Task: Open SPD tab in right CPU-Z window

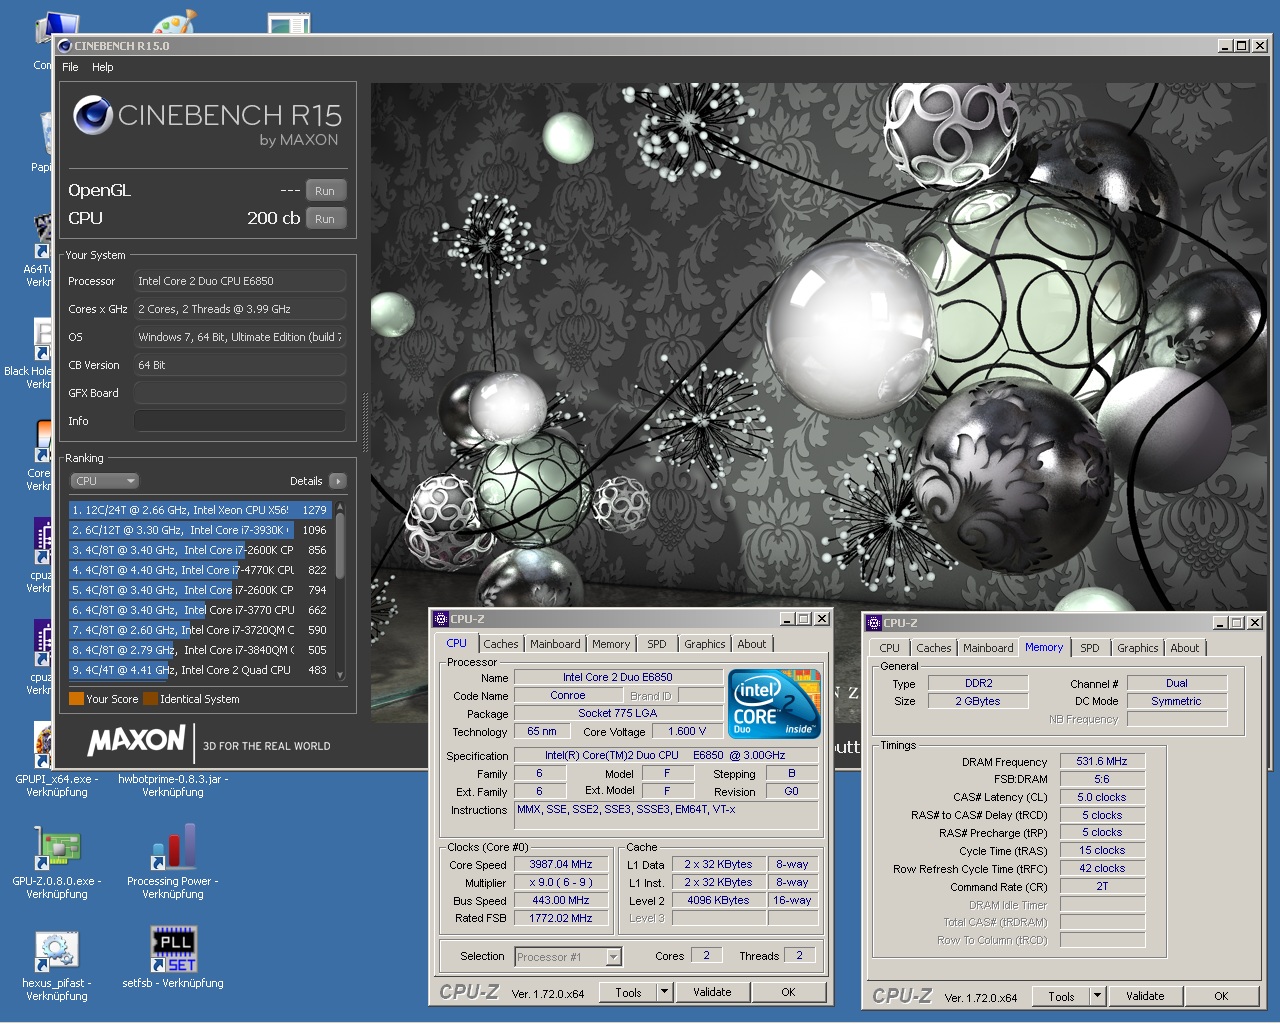Action: coord(1090,648)
